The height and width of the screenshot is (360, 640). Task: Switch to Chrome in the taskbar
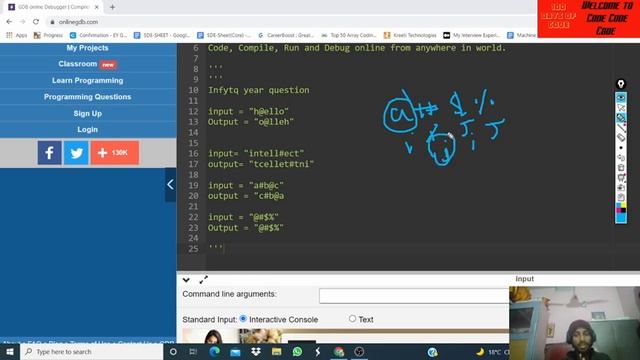click(x=339, y=351)
